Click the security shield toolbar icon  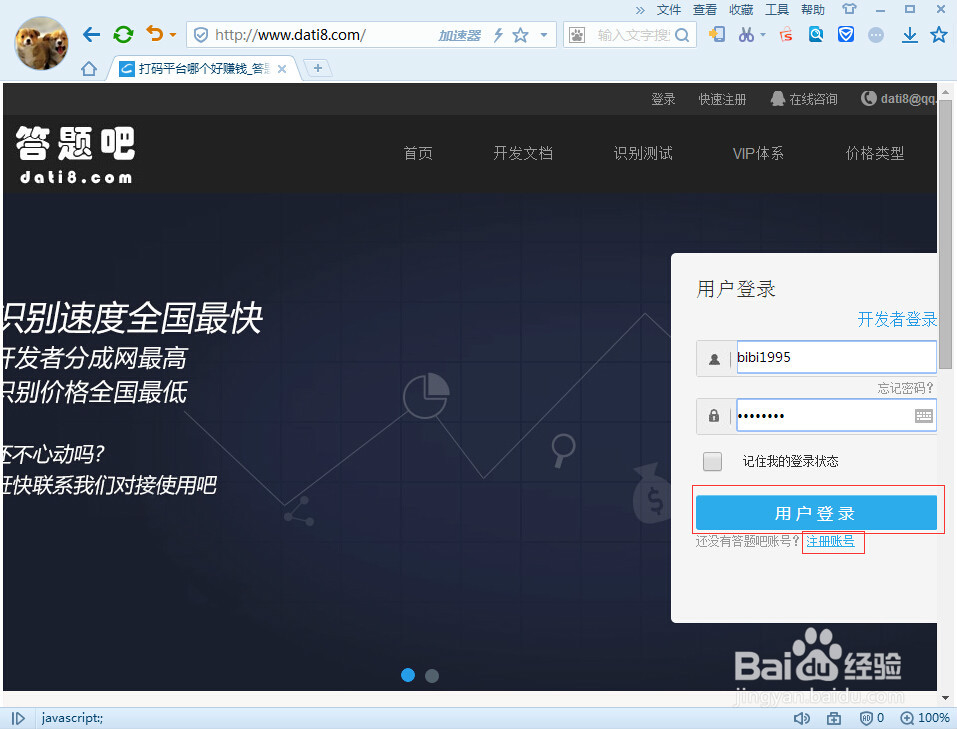(x=847, y=34)
